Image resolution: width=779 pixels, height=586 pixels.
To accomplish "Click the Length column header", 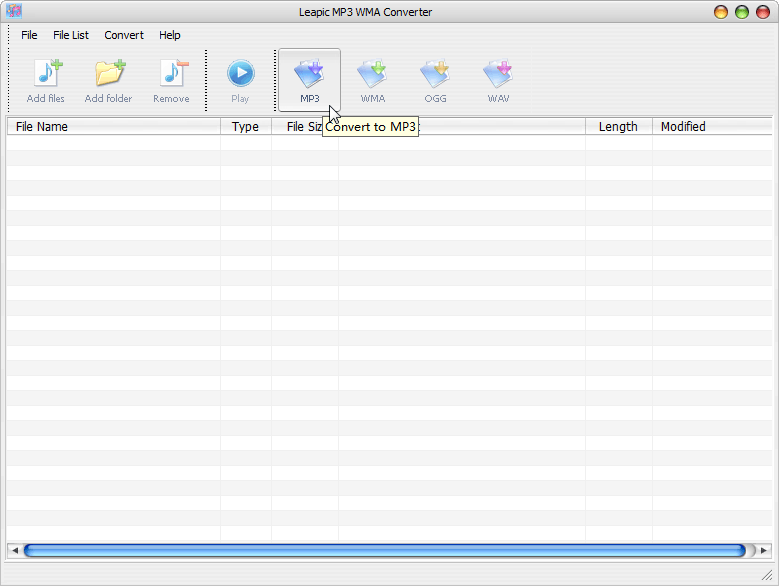I will tap(618, 127).
